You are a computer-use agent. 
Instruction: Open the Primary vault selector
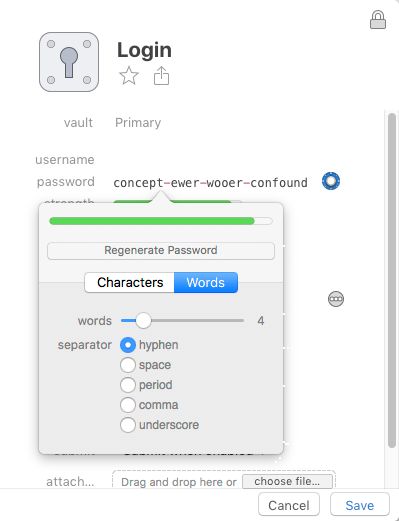138,123
